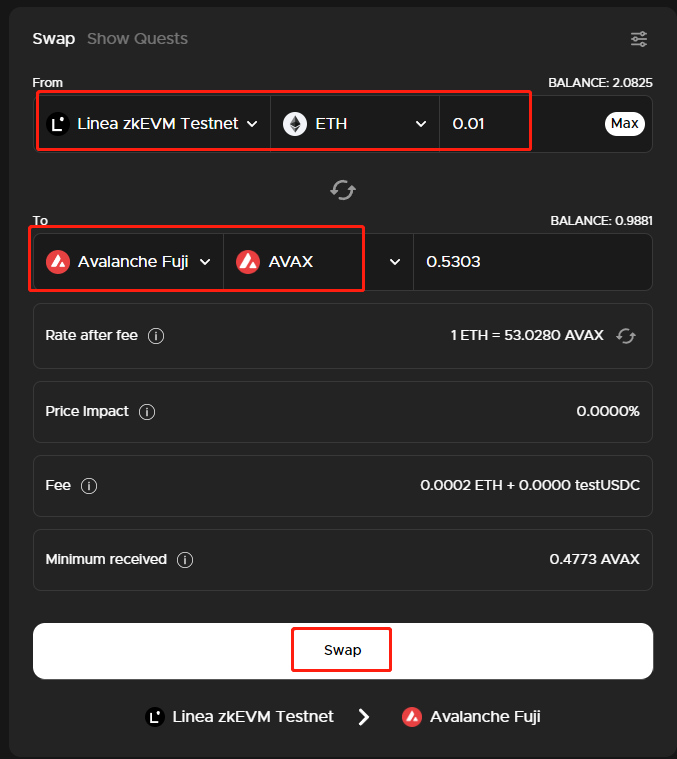This screenshot has height=759, width=677.
Task: Expand the Linea zkEVM Testnet network dropdown
Action: (x=252, y=124)
